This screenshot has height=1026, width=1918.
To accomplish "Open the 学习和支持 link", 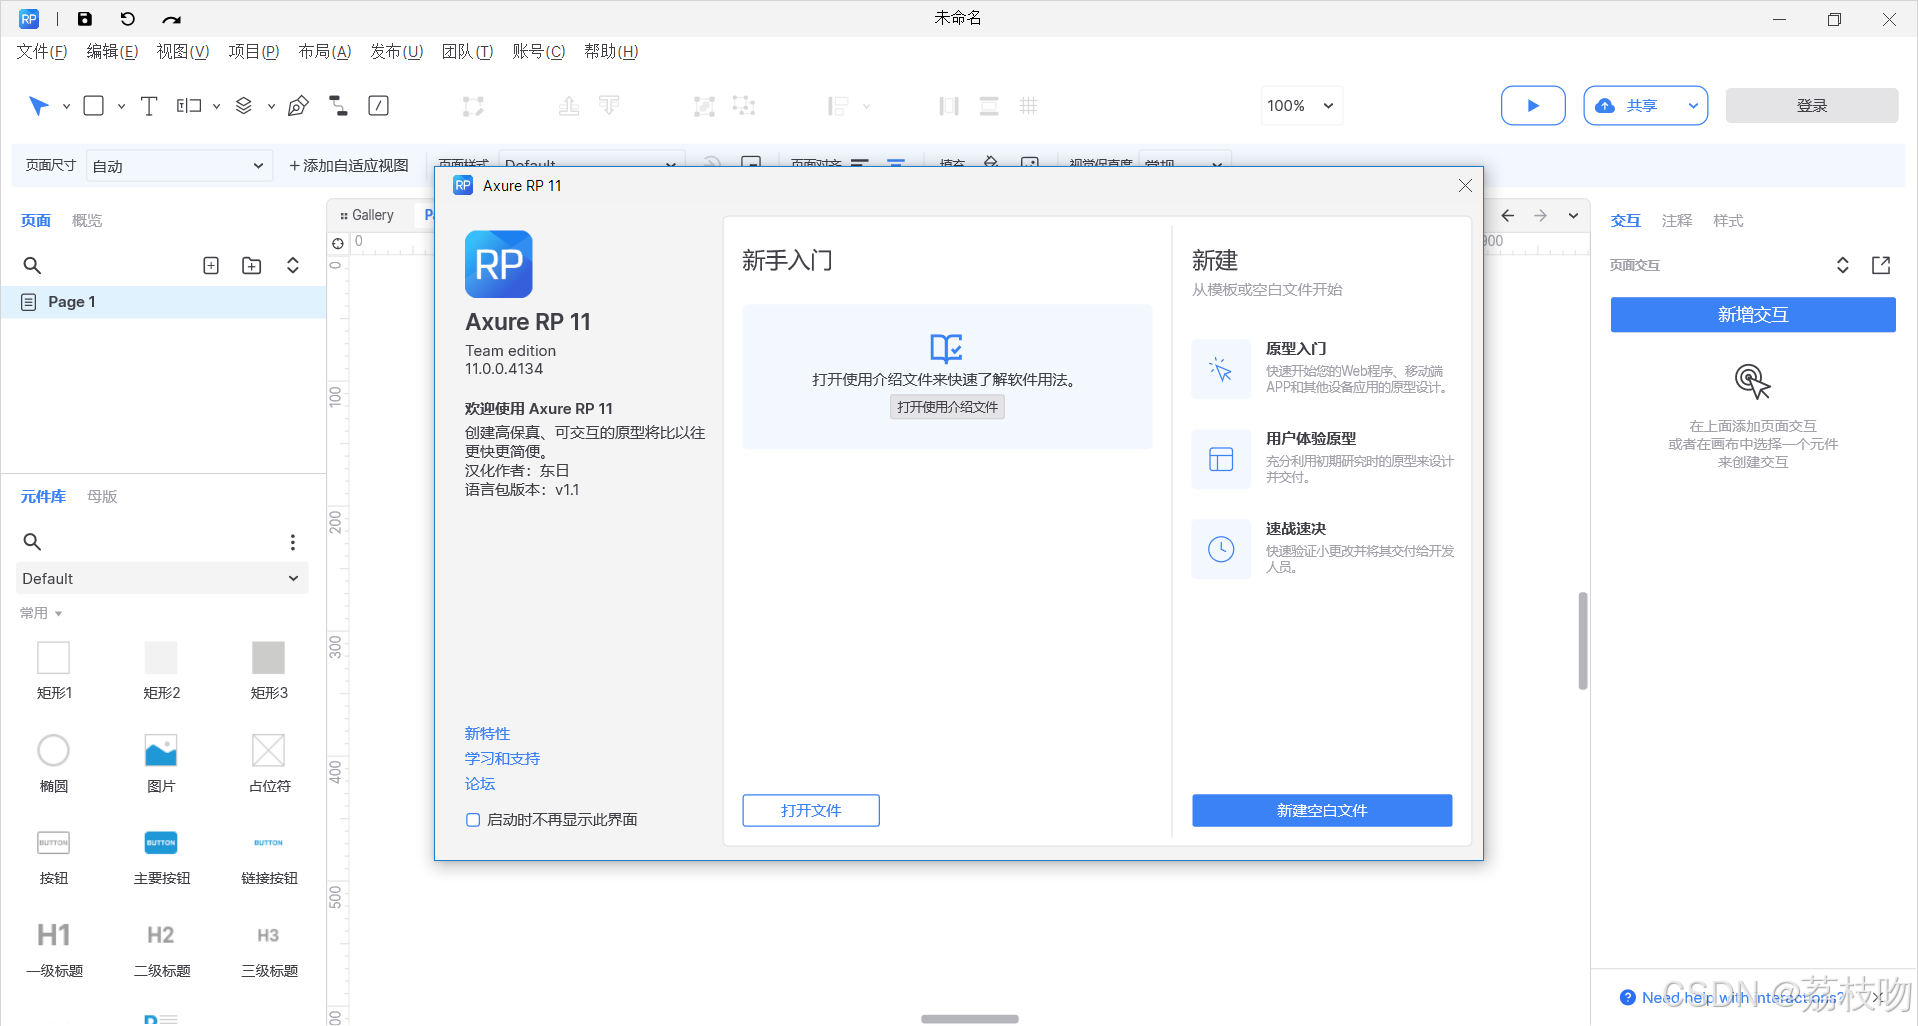I will click(501, 758).
